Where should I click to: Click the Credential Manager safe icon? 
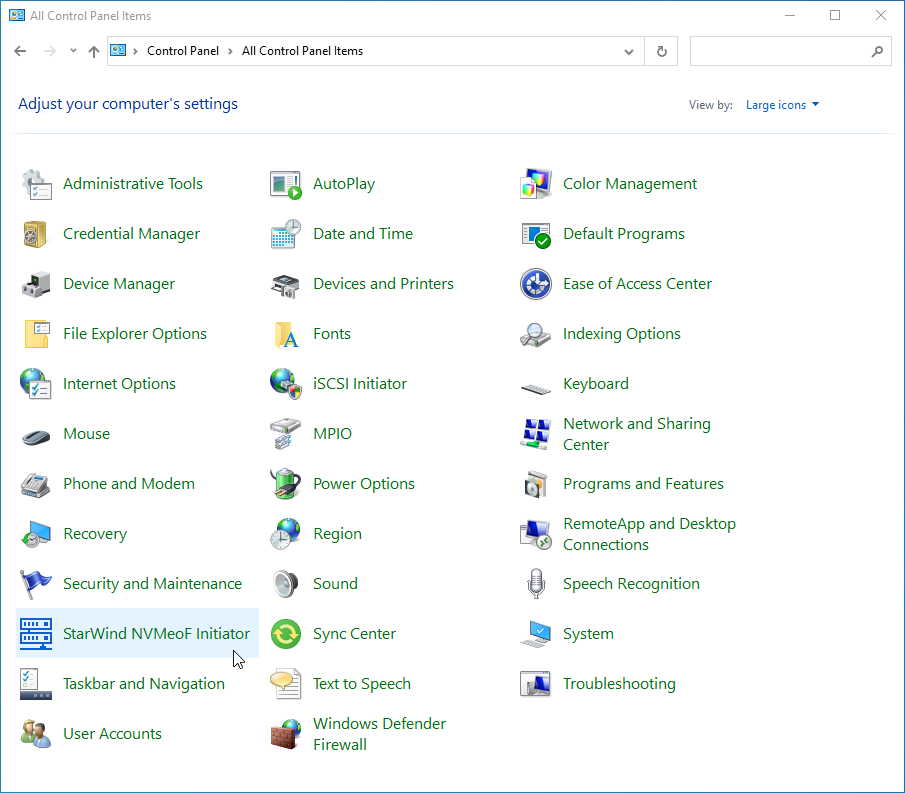coord(36,234)
